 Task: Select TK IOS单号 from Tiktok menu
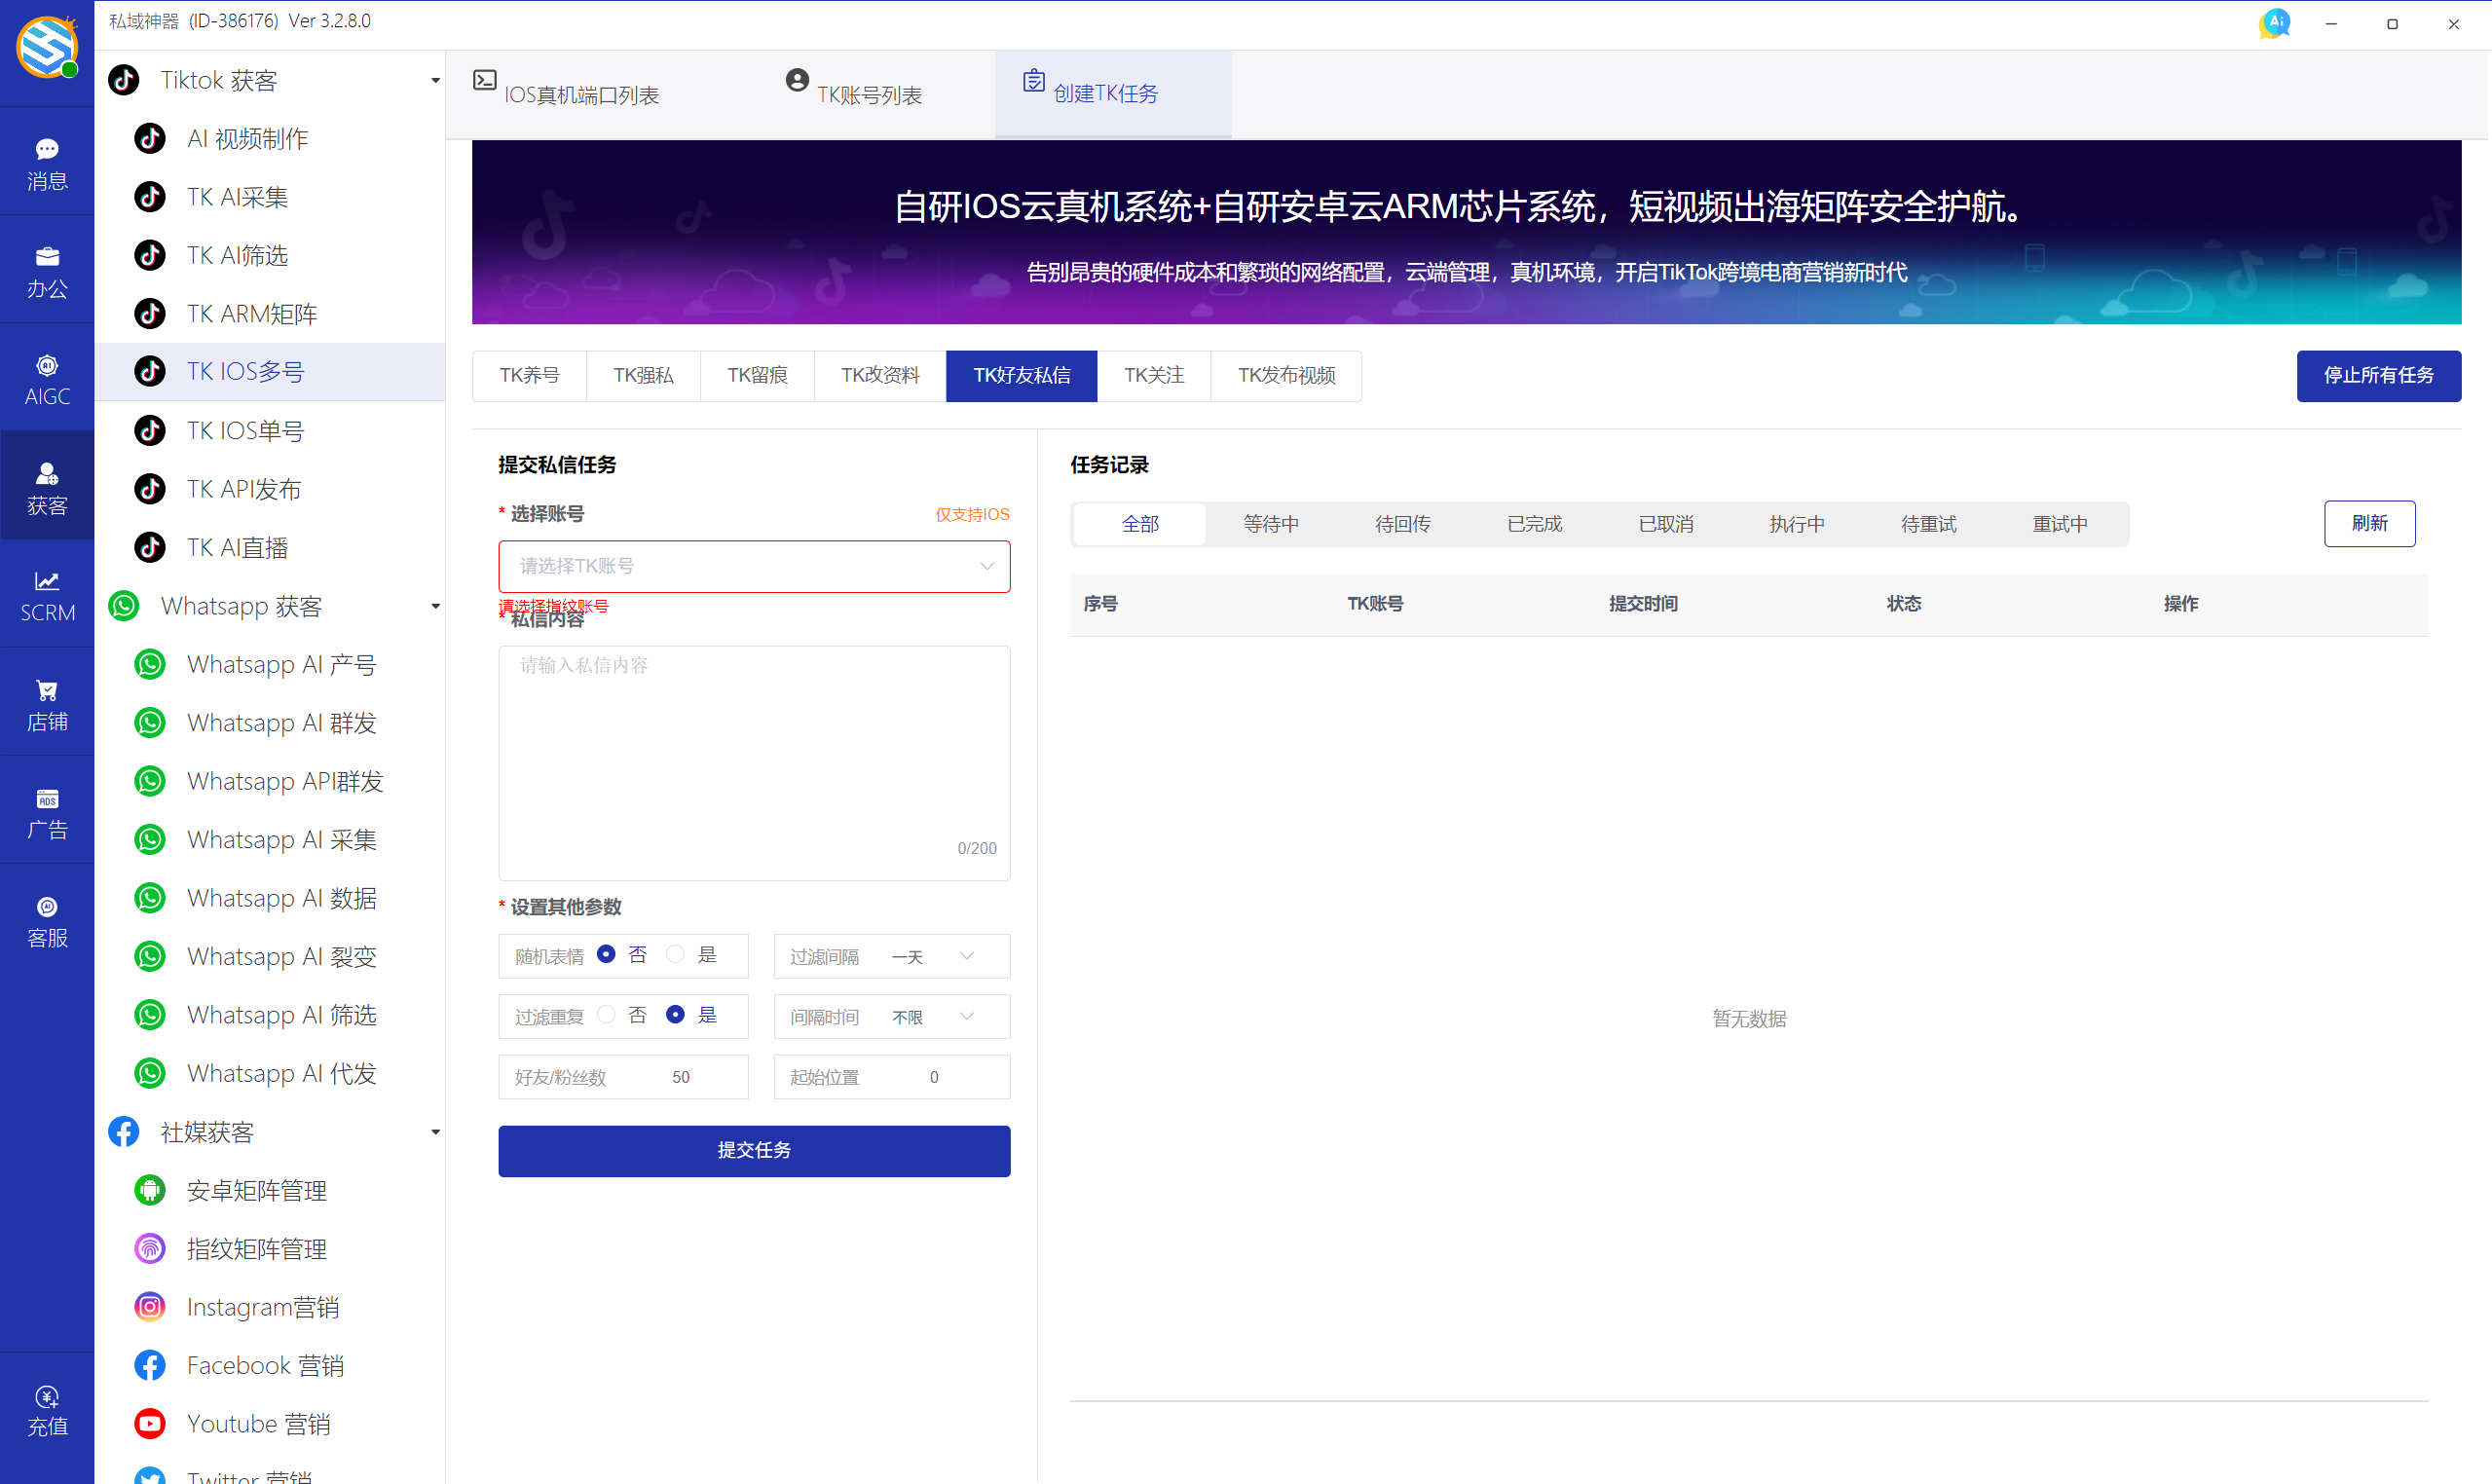245,429
